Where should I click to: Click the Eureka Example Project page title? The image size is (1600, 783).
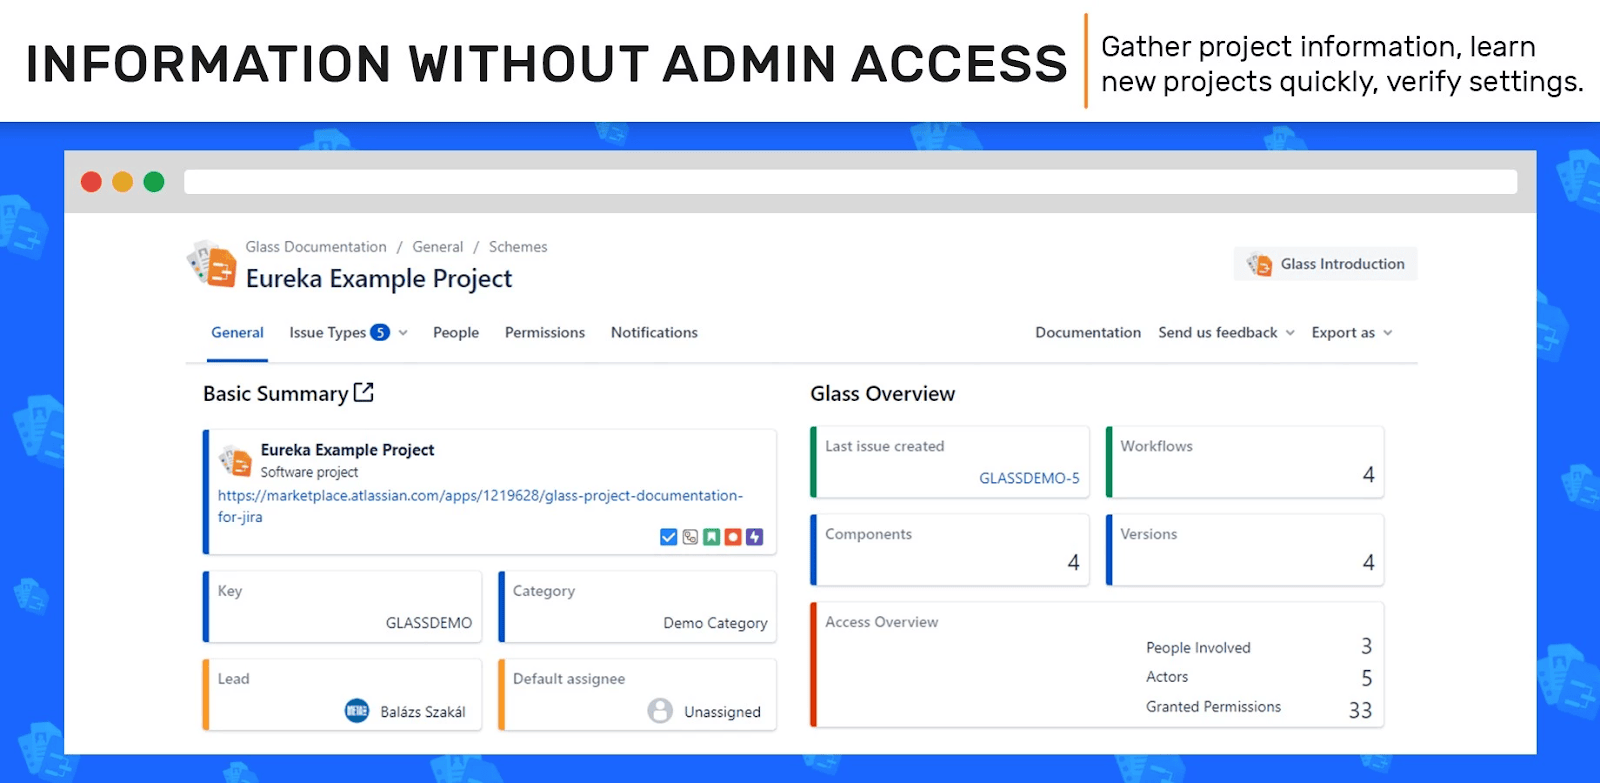tap(379, 279)
